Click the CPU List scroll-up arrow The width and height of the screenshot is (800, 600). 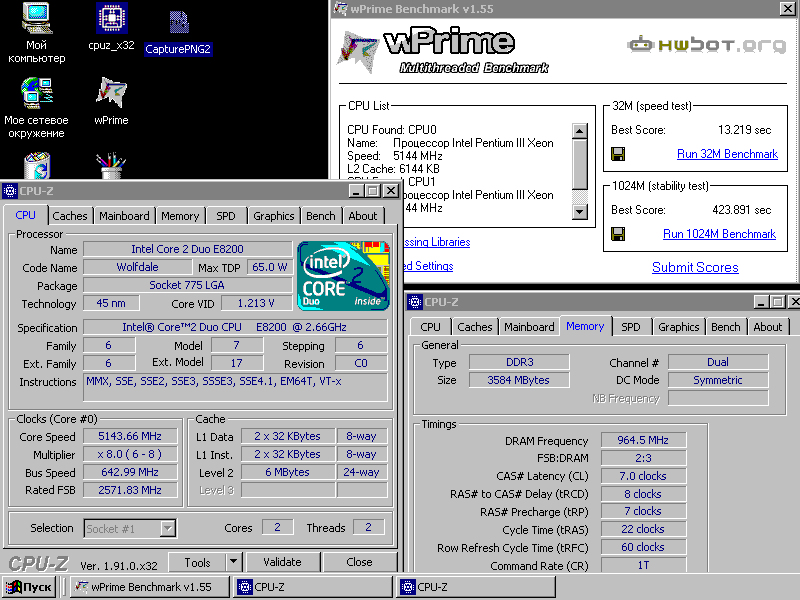(x=580, y=131)
